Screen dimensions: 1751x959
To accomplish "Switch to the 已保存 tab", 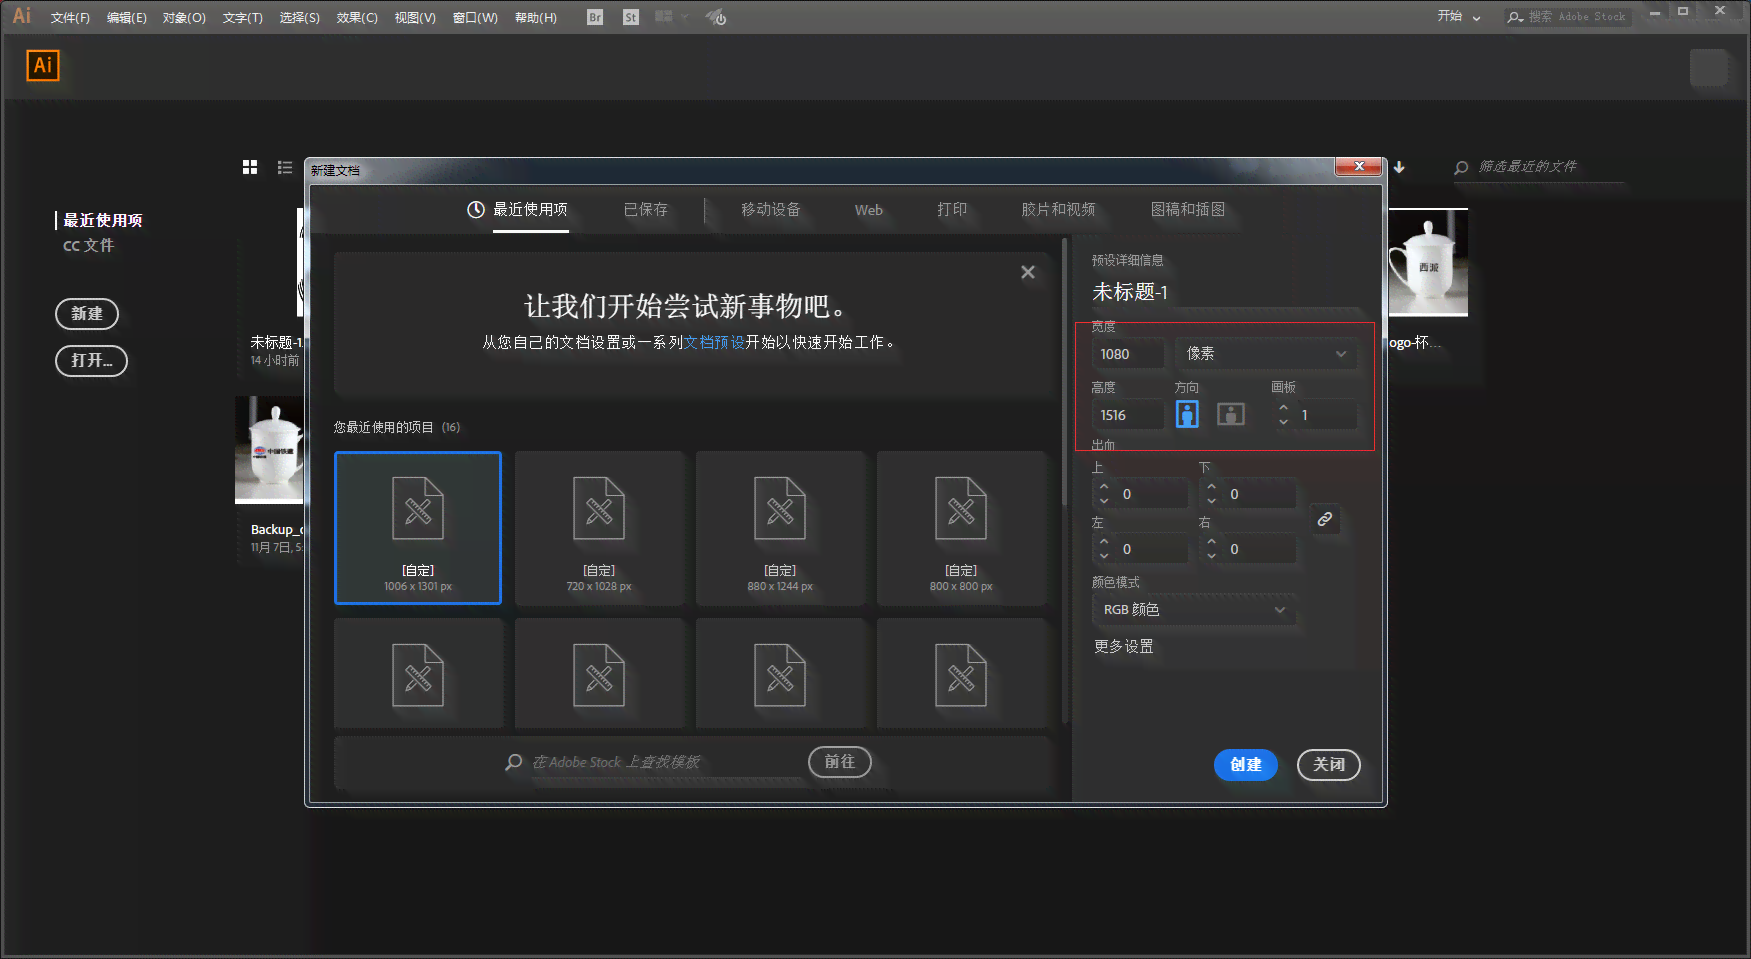I will (x=646, y=210).
